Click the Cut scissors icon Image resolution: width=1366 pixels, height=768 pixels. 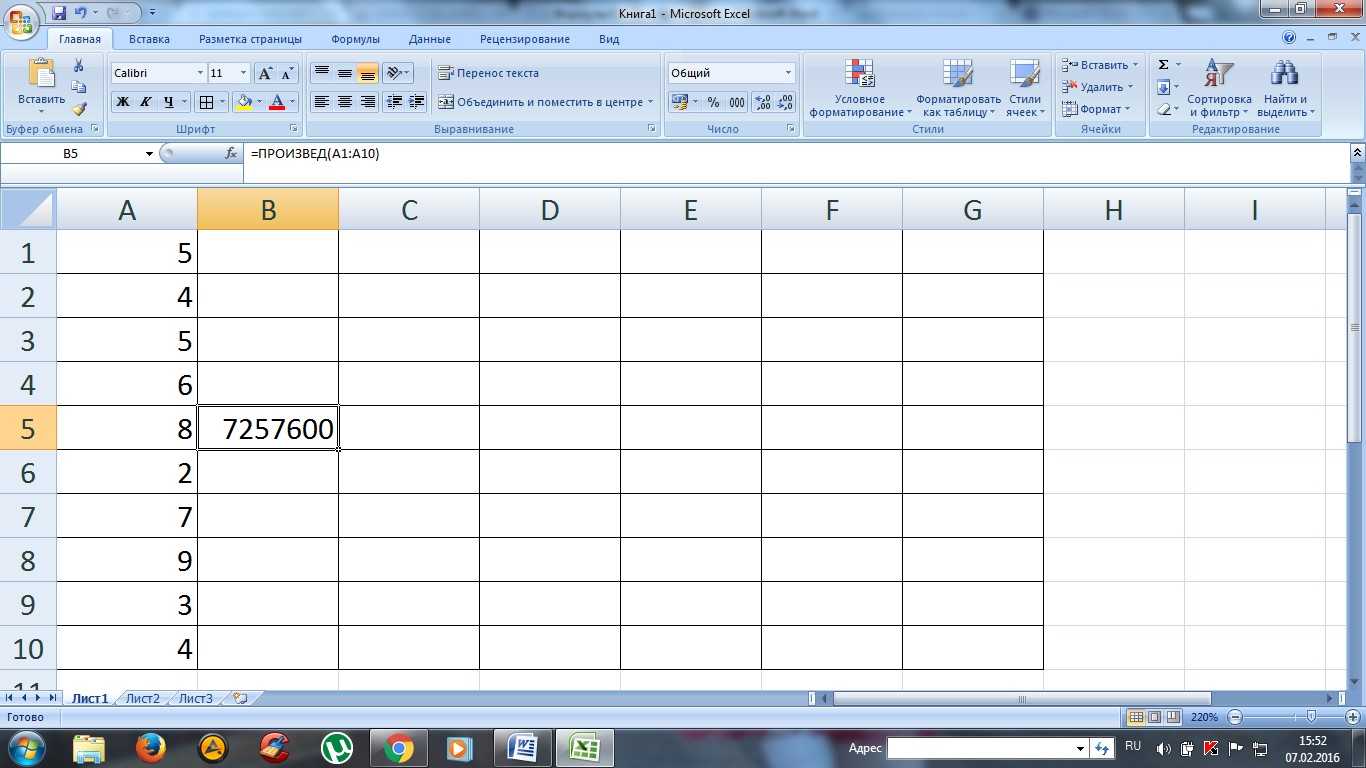(x=79, y=65)
